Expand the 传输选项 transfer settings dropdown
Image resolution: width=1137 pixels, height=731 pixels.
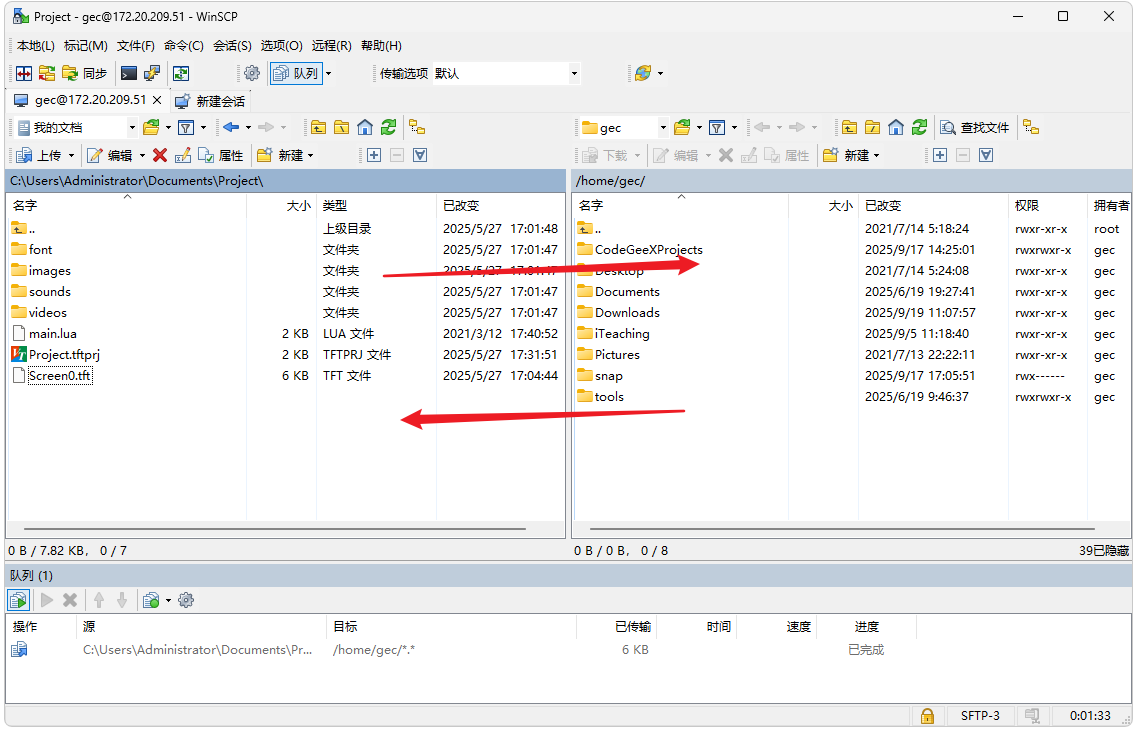(574, 73)
